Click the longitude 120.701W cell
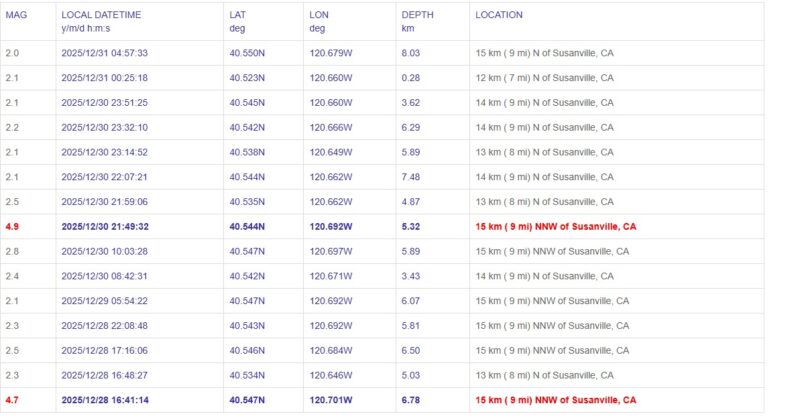The width and height of the screenshot is (800, 420). (x=332, y=400)
